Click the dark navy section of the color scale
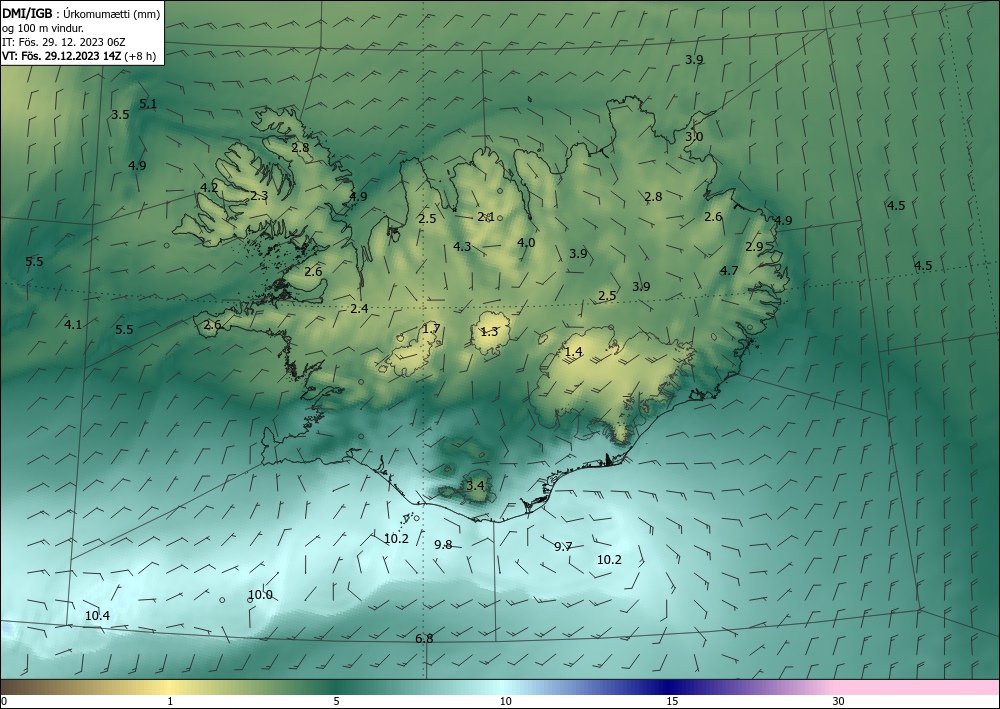Screen dimensions: 1000x709 tap(670, 687)
